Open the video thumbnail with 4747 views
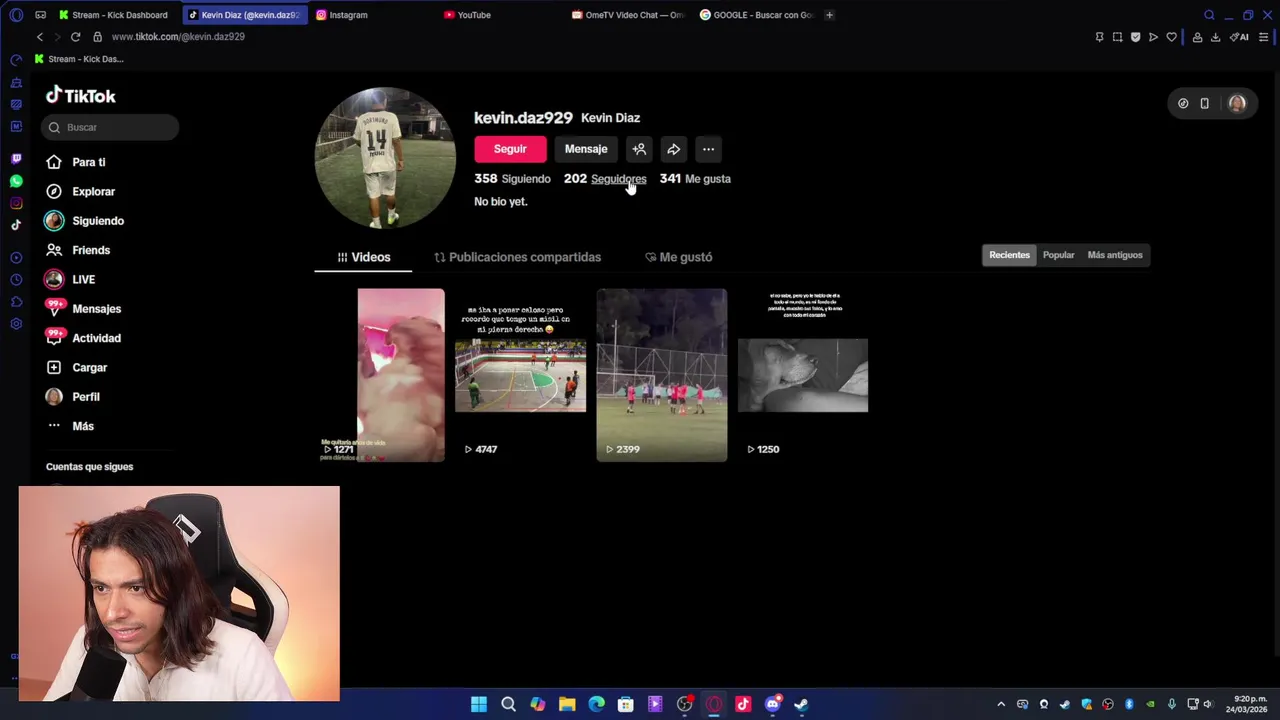 521,375
